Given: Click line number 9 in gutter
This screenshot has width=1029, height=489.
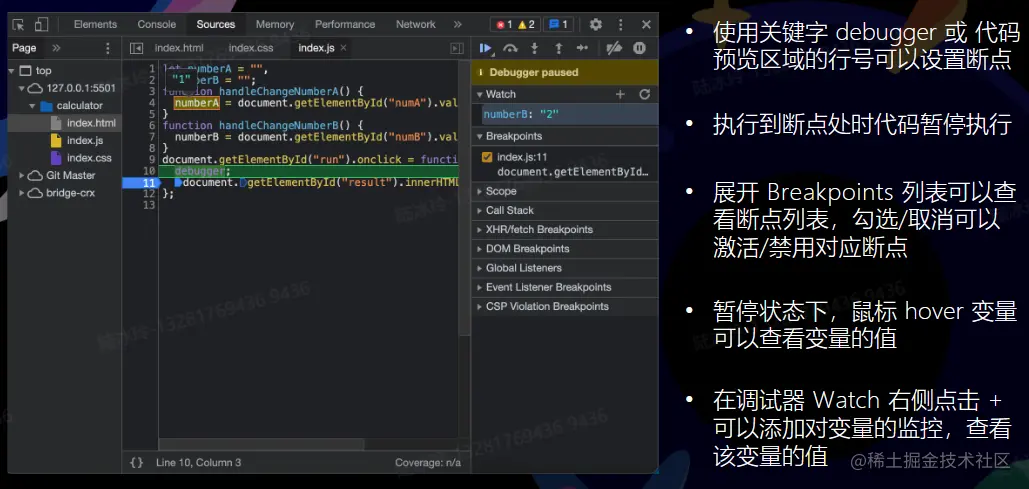Looking at the screenshot, I should click(x=152, y=159).
